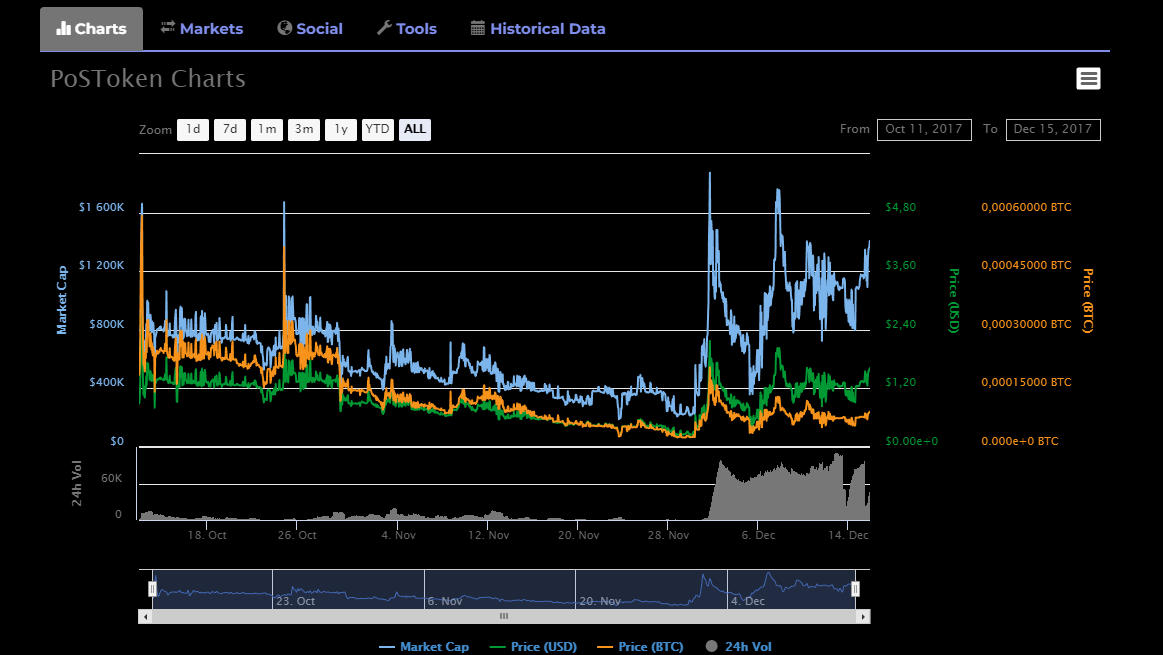Set zoom range to 7d
Image resolution: width=1163 pixels, height=655 pixels.
coord(230,129)
